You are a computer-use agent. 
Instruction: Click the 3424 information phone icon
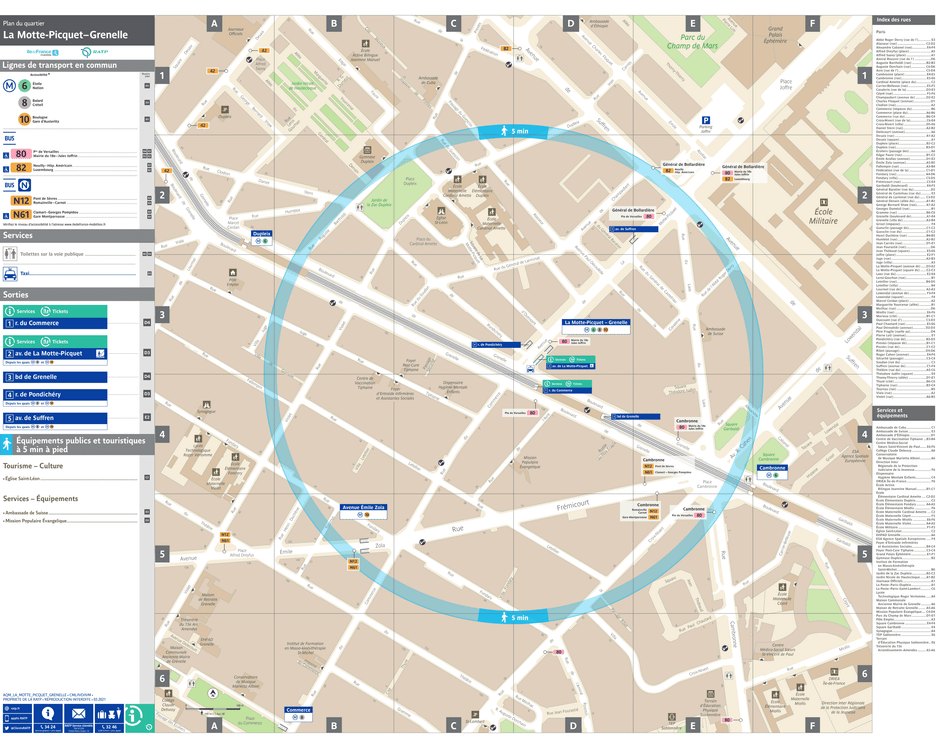(x=47, y=712)
